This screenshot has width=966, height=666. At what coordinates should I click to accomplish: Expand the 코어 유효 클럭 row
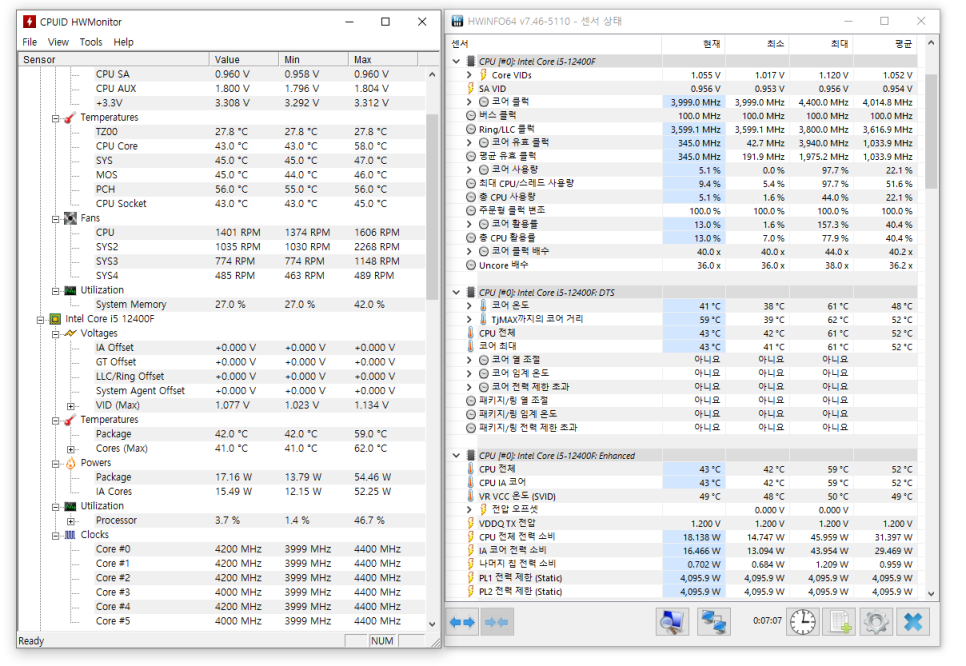(x=469, y=142)
